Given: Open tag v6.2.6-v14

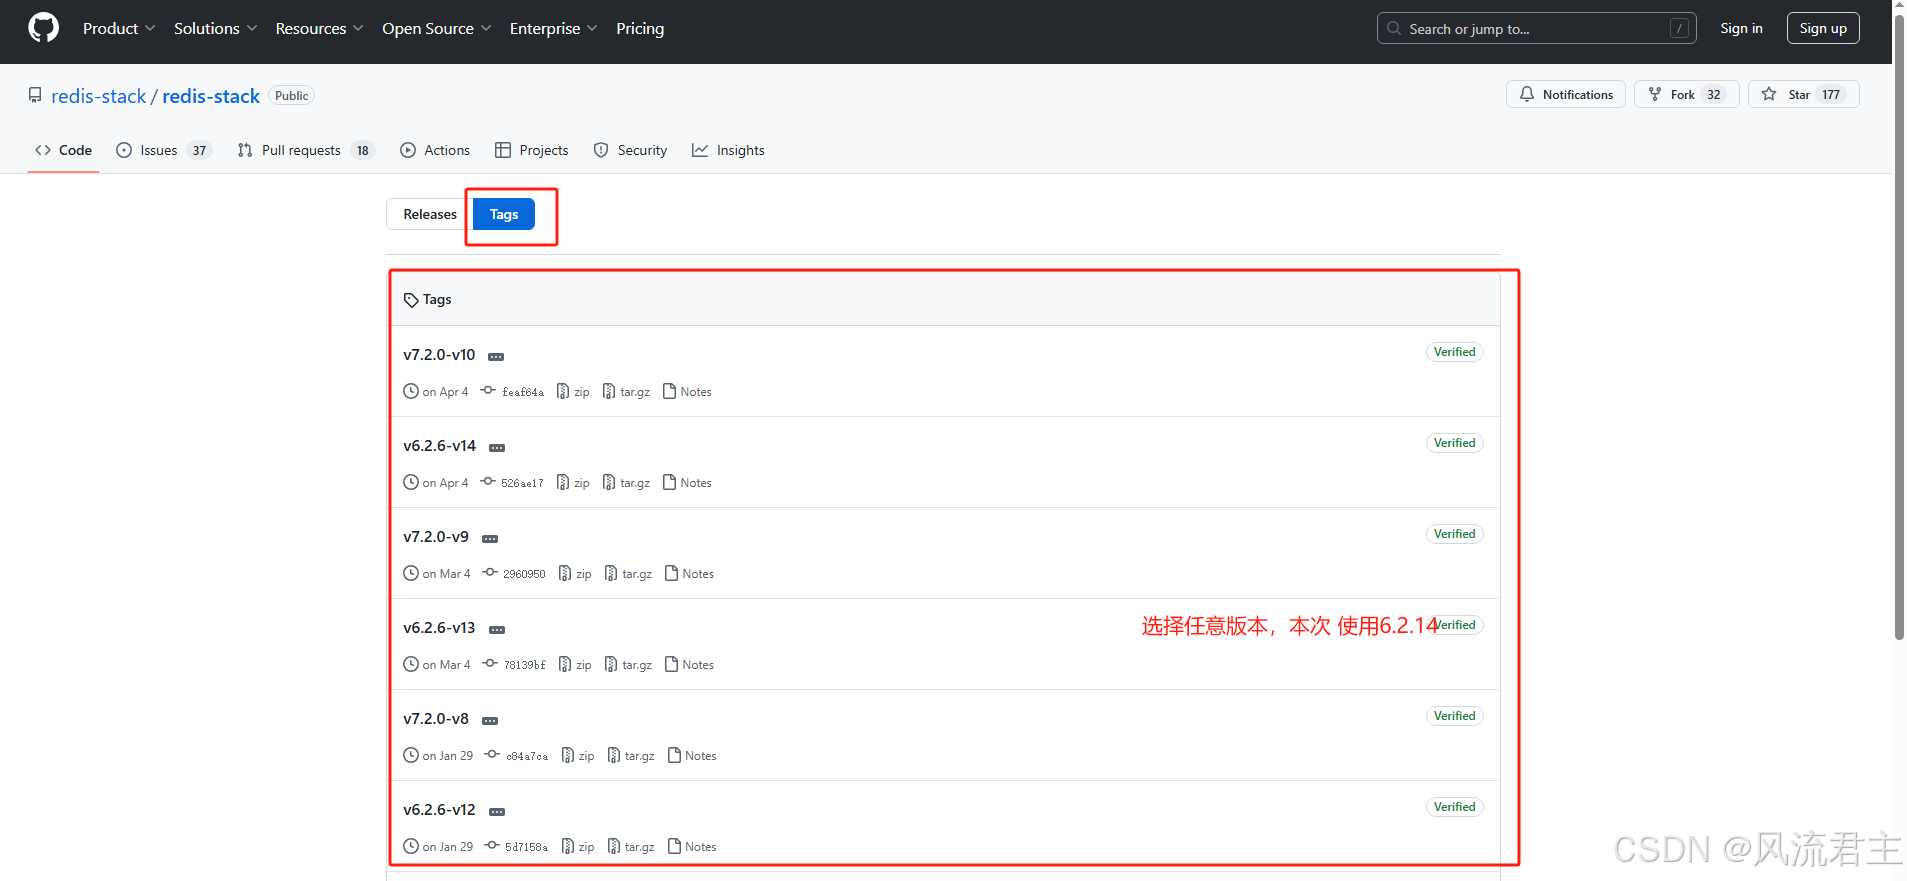Looking at the screenshot, I should [x=439, y=446].
